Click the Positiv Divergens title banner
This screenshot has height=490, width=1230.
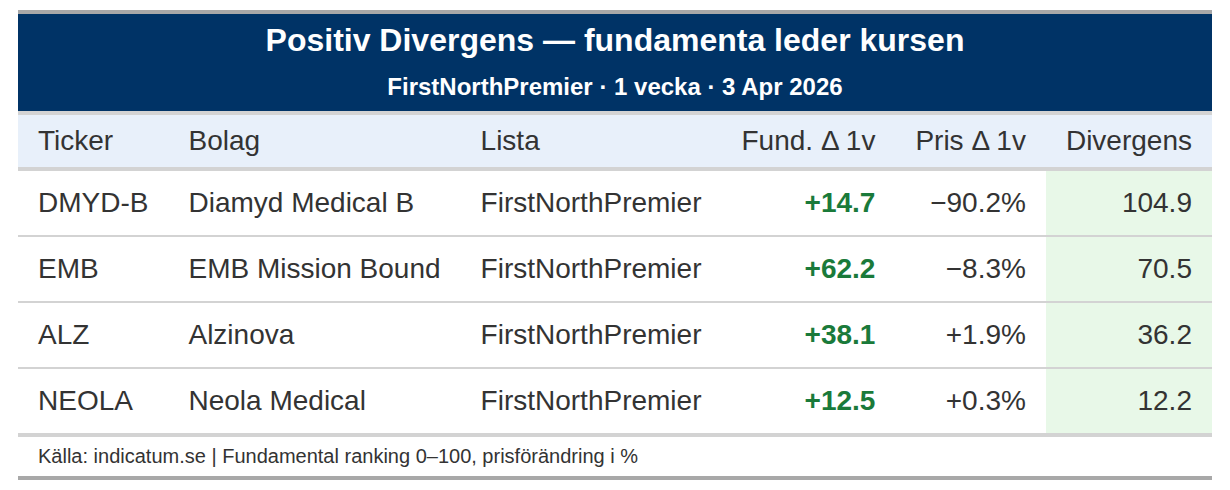coord(614,41)
